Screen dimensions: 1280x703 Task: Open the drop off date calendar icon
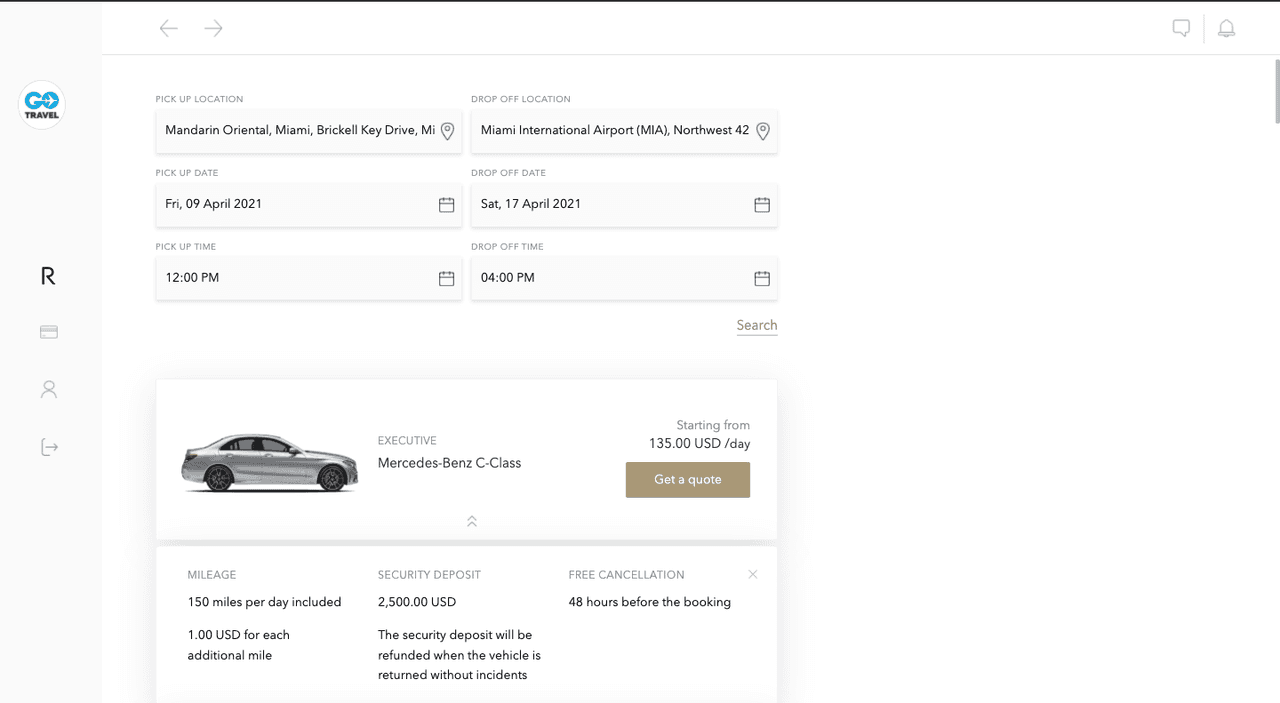point(762,205)
